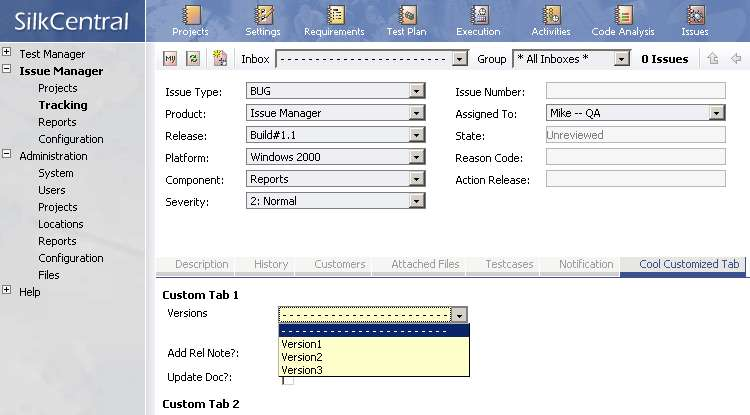The image size is (750, 415).
Task: Open Locations under Administration
Action: (x=61, y=224)
